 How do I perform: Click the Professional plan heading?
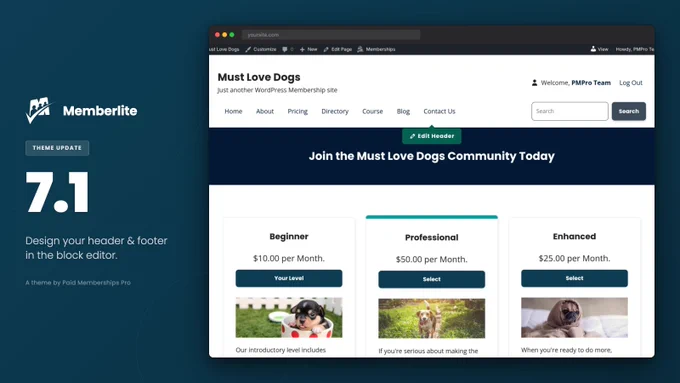pyautogui.click(x=432, y=238)
